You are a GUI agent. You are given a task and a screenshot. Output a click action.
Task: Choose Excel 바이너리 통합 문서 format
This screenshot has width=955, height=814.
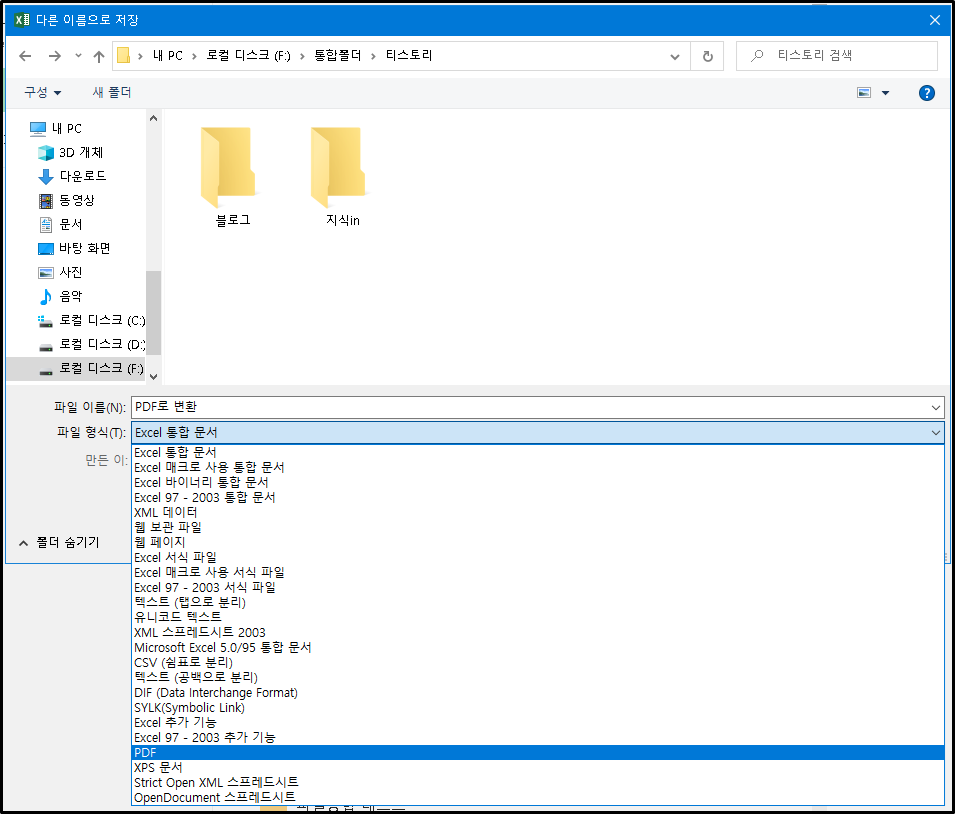coord(538,483)
